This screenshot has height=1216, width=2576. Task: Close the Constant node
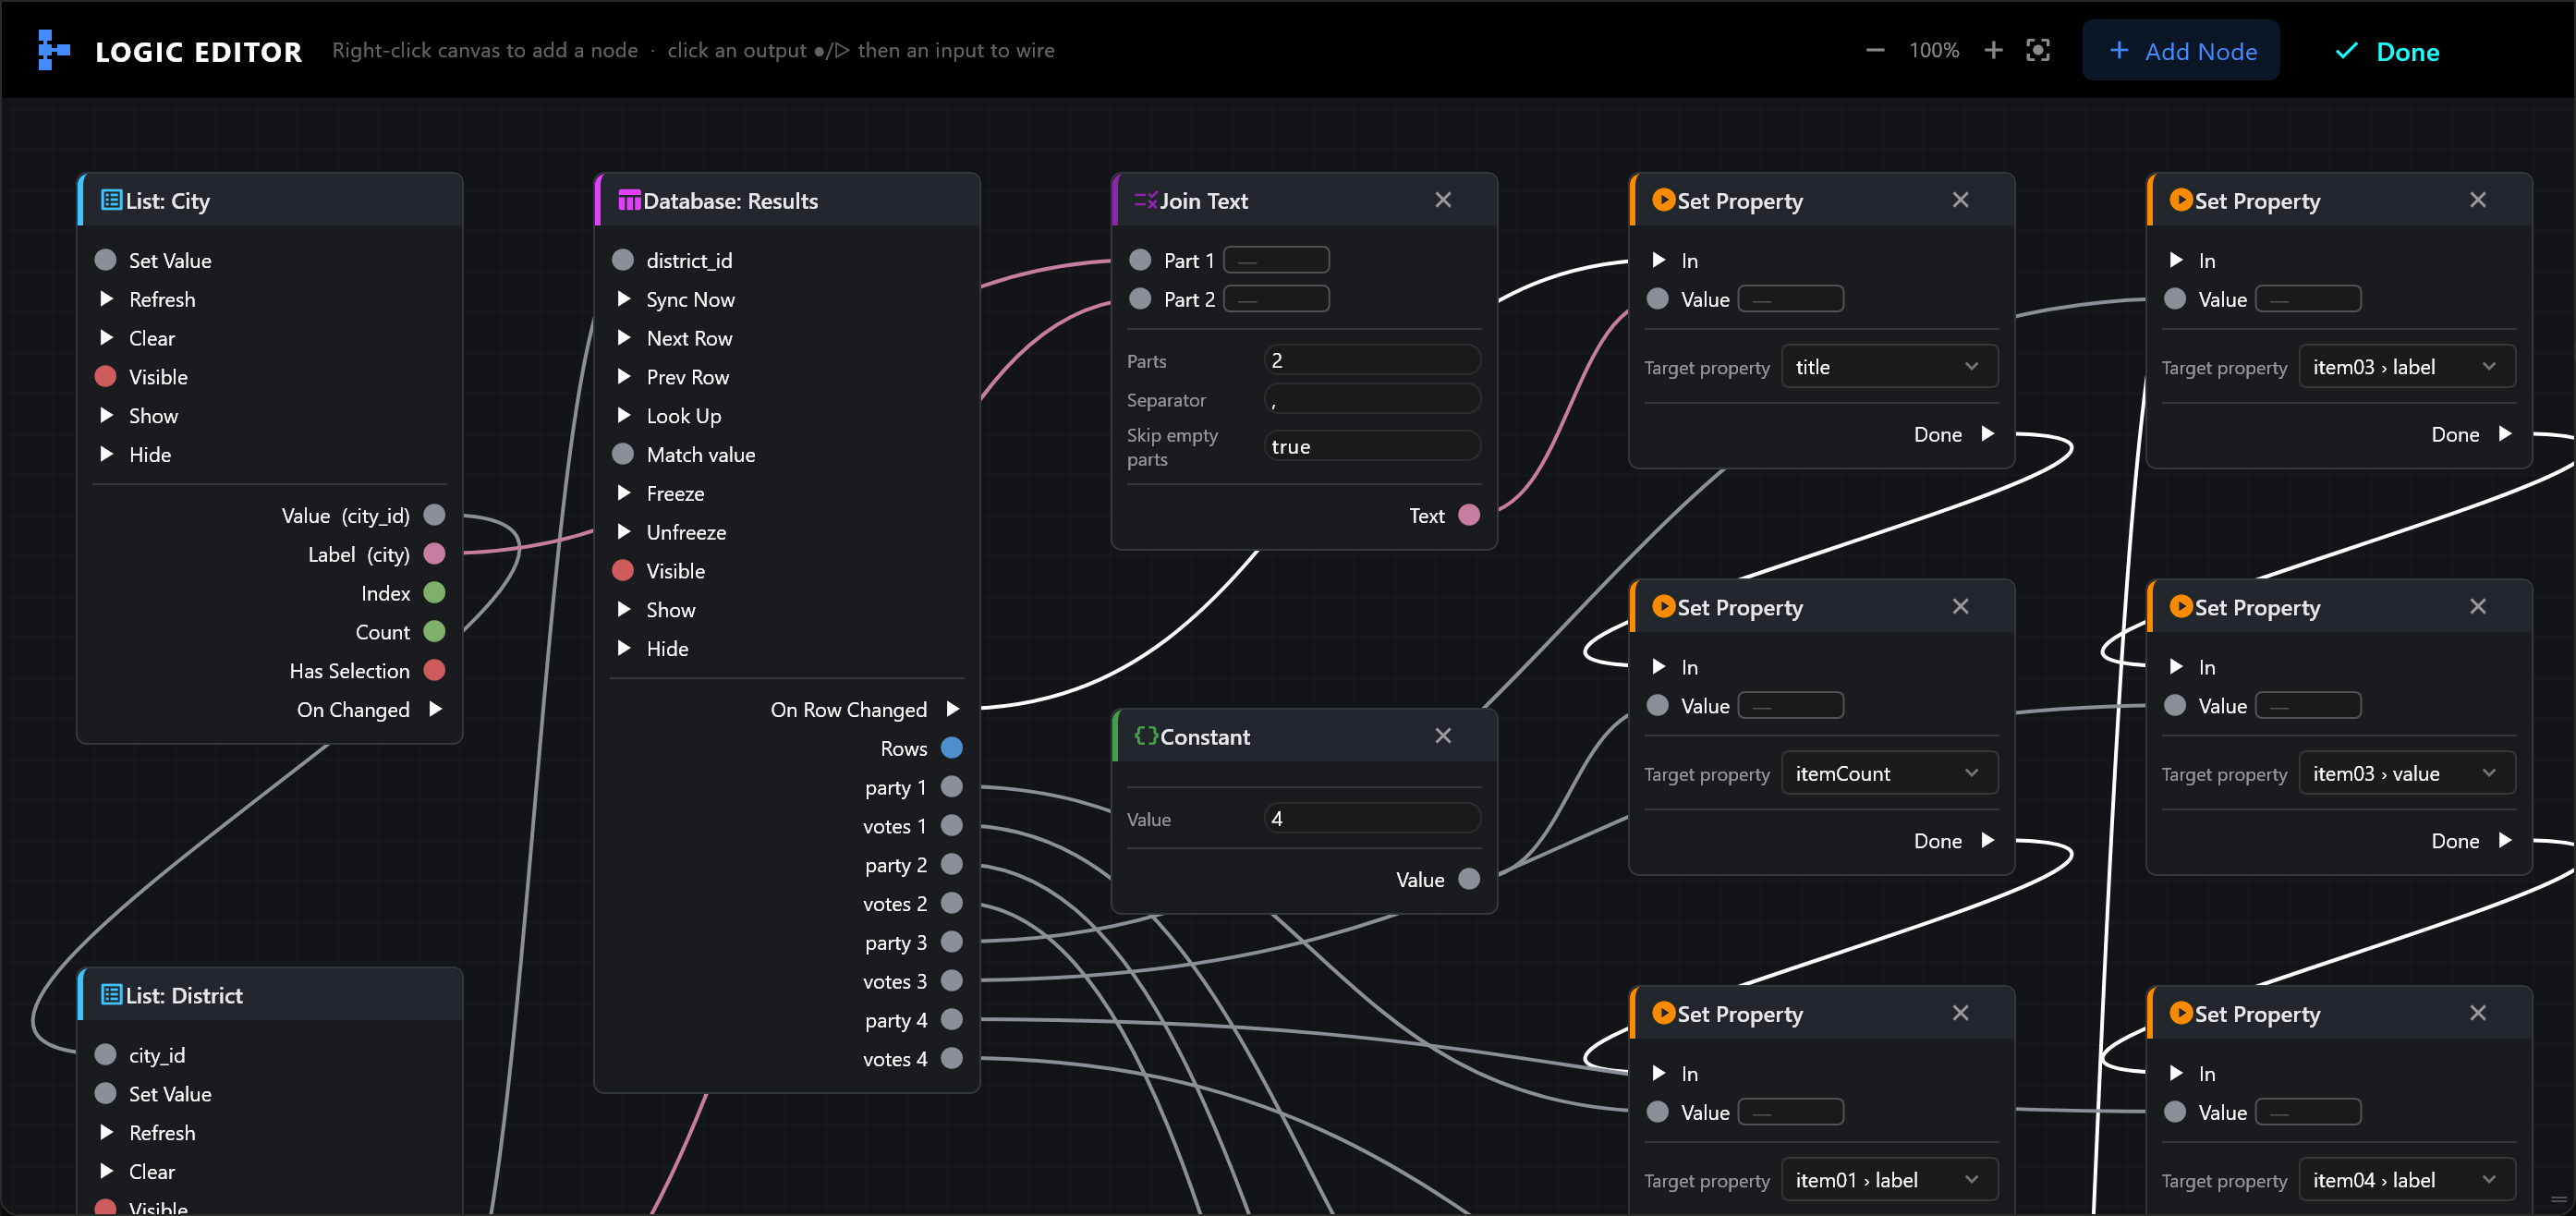pos(1443,736)
